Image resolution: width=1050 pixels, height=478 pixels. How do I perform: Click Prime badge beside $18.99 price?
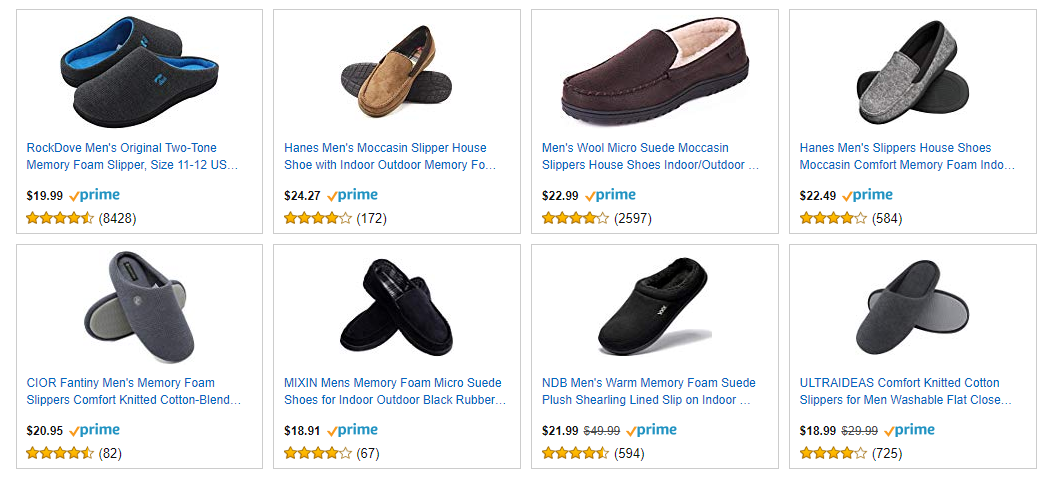tap(909, 431)
